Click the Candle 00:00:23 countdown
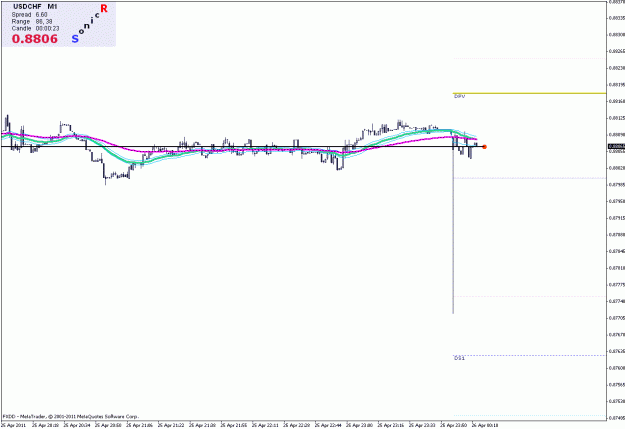 (35, 28)
